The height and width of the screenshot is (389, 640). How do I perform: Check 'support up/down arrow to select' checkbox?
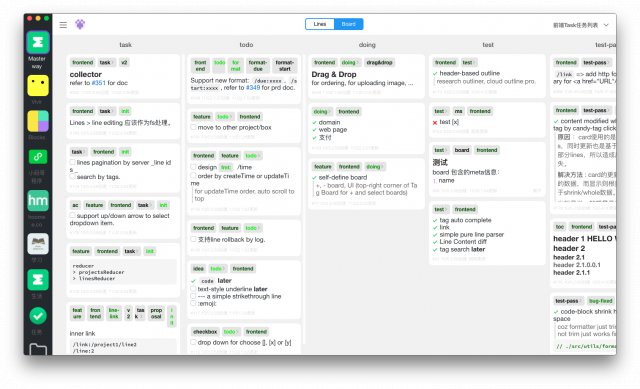point(73,215)
